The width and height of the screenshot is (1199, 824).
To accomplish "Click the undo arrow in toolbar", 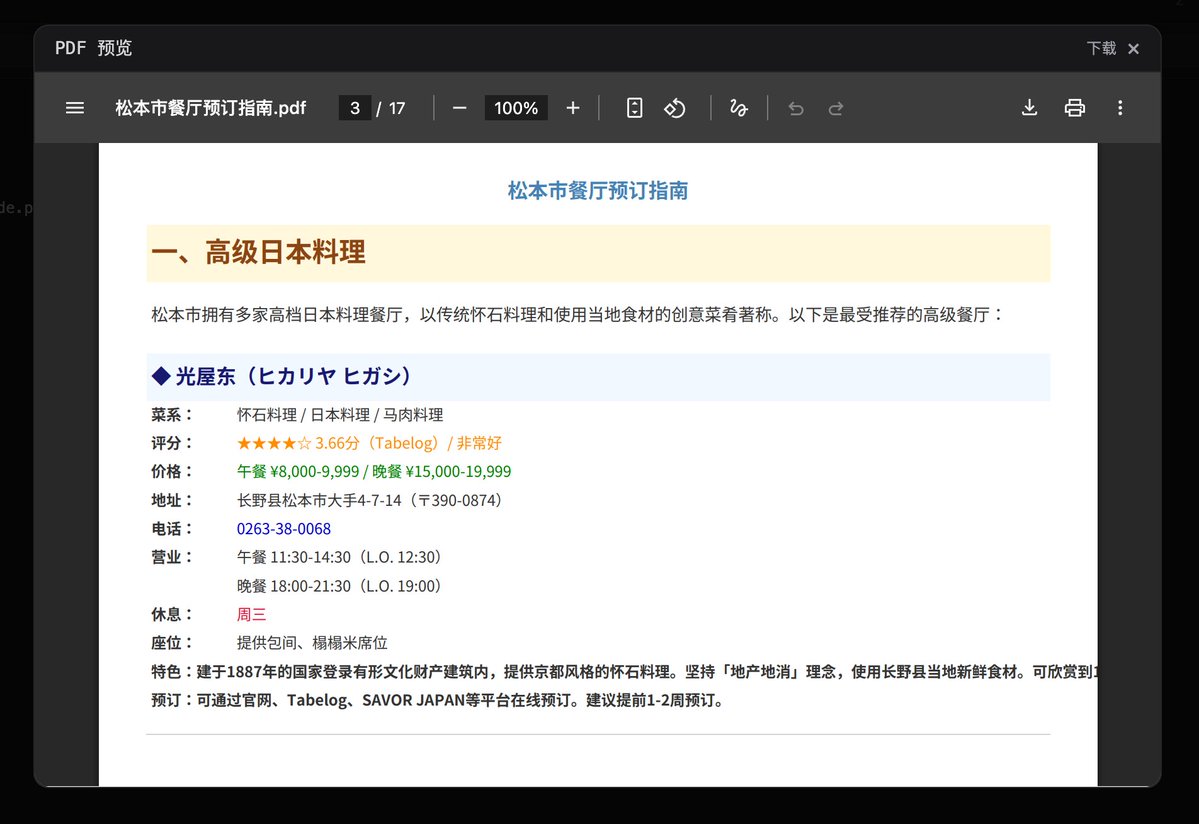I will (x=796, y=108).
